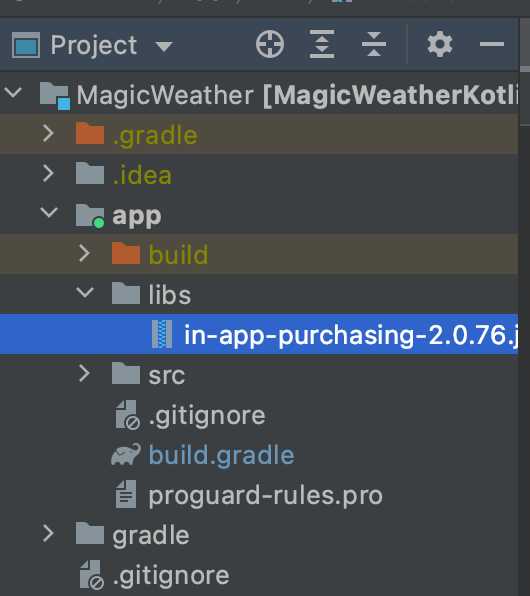Expand the .gradle folder

[x=48, y=134]
